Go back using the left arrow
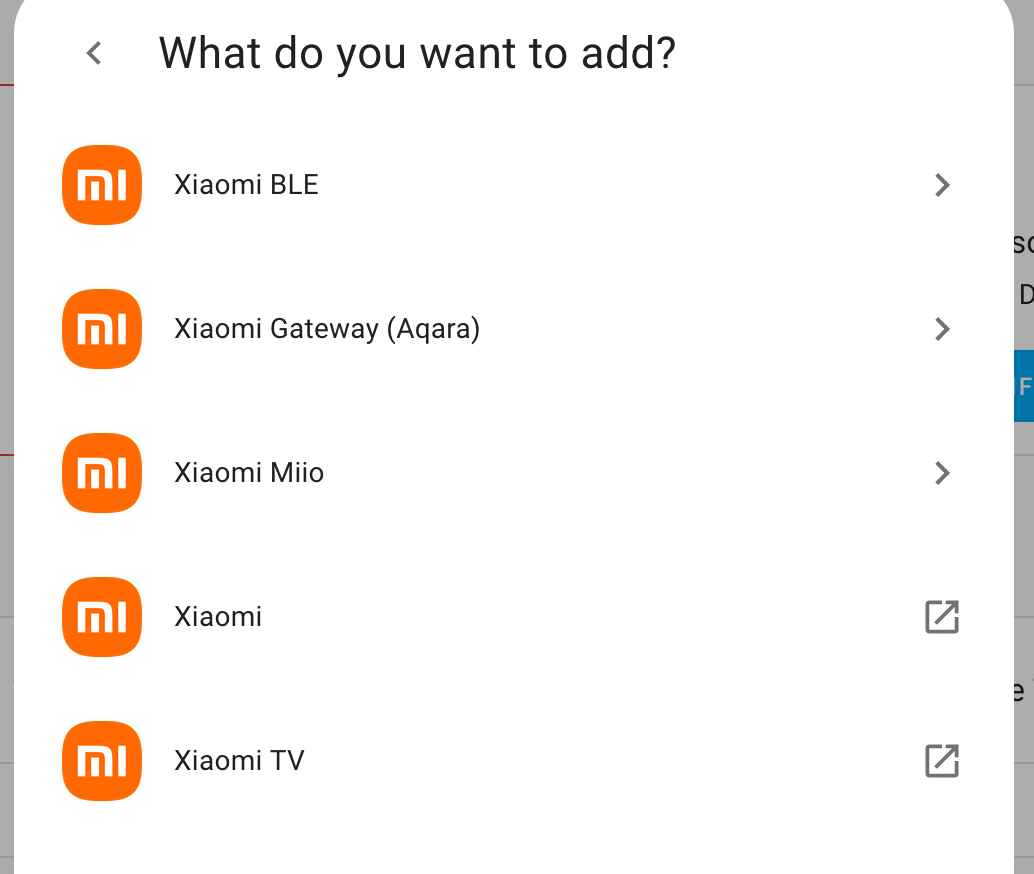The width and height of the screenshot is (1034, 874). (94, 53)
